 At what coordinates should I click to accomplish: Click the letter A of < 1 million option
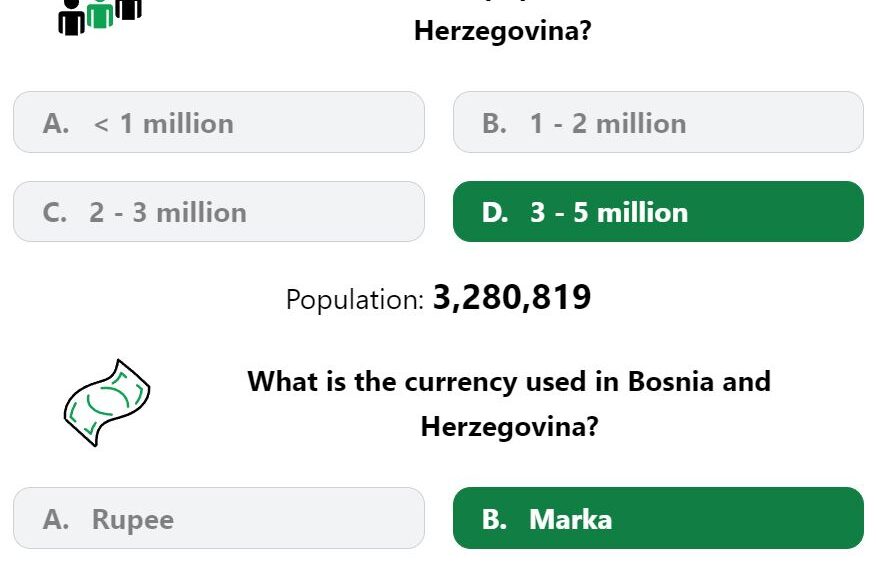tap(56, 124)
